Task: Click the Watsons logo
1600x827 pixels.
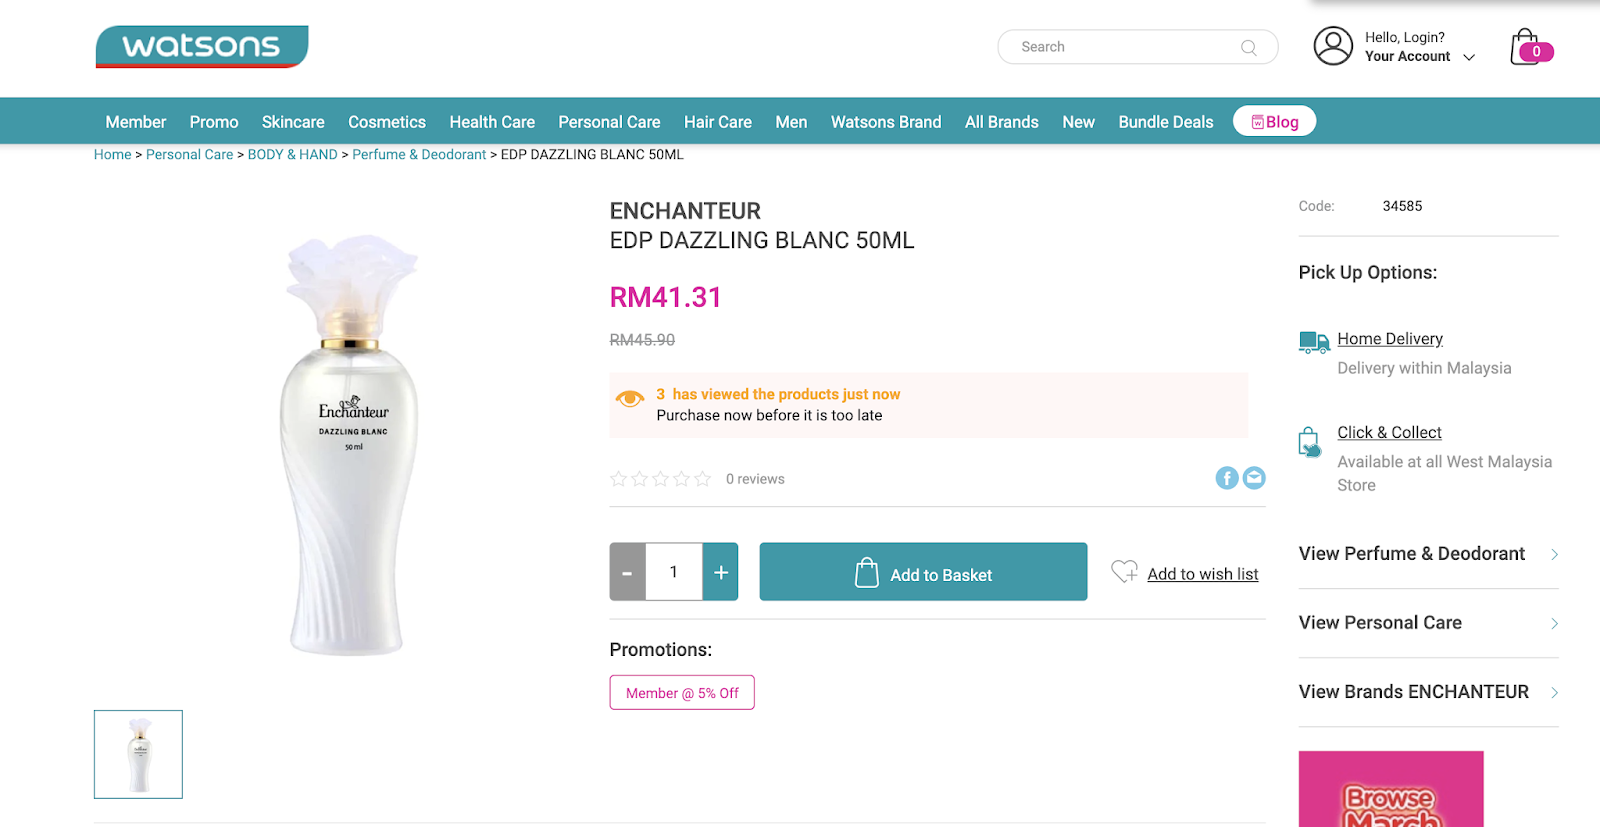Action: (202, 47)
